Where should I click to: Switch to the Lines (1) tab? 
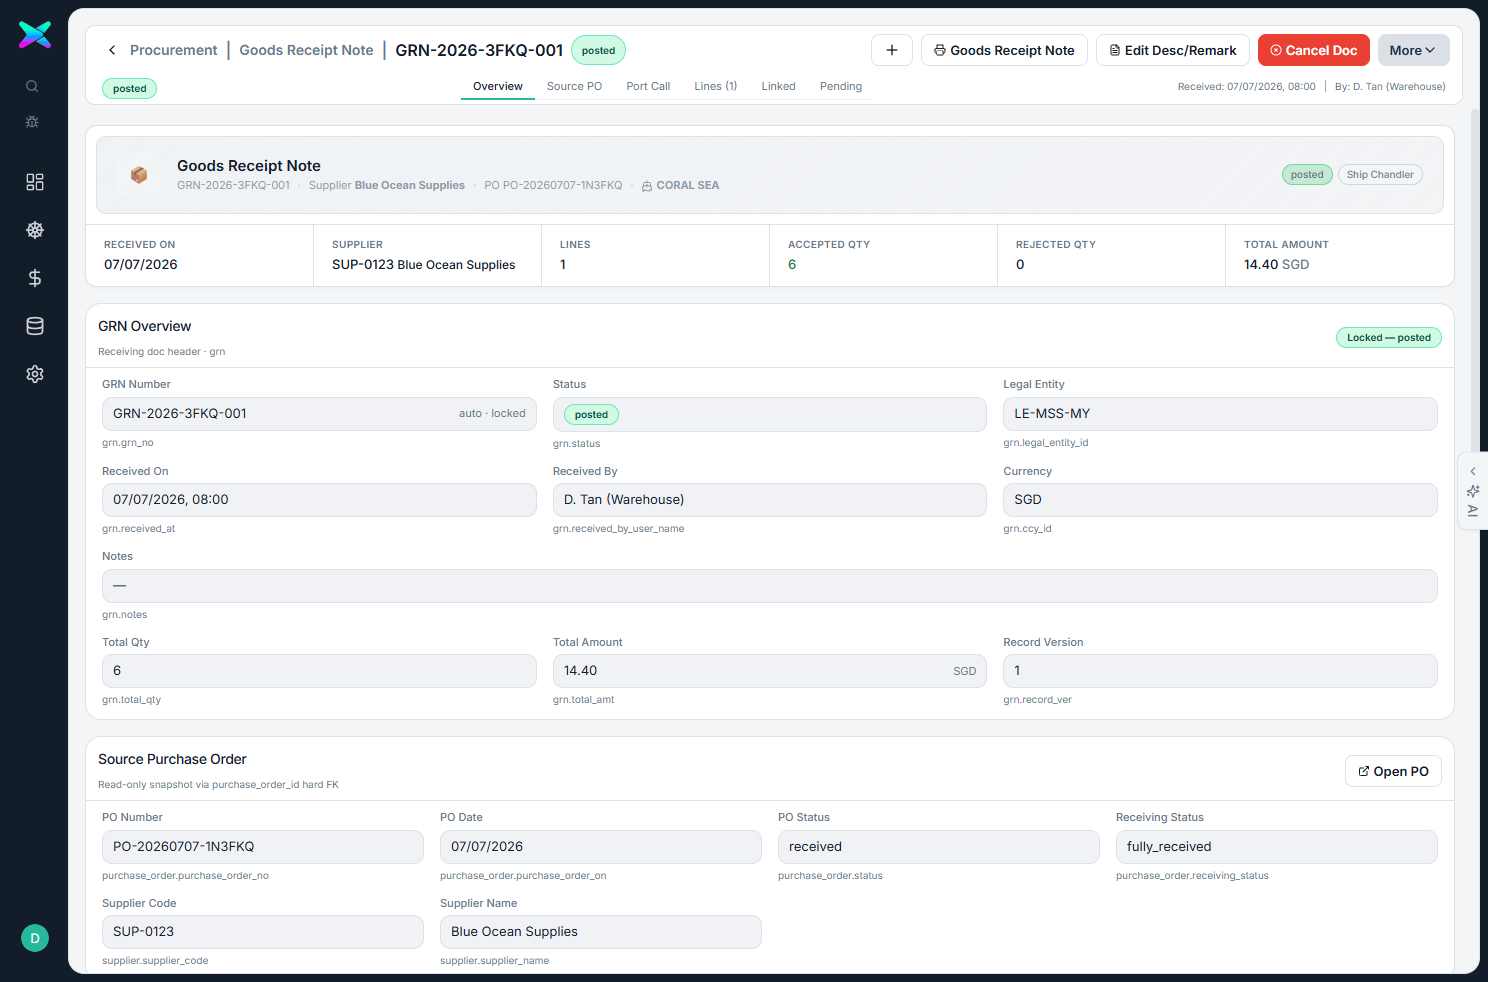coord(716,87)
